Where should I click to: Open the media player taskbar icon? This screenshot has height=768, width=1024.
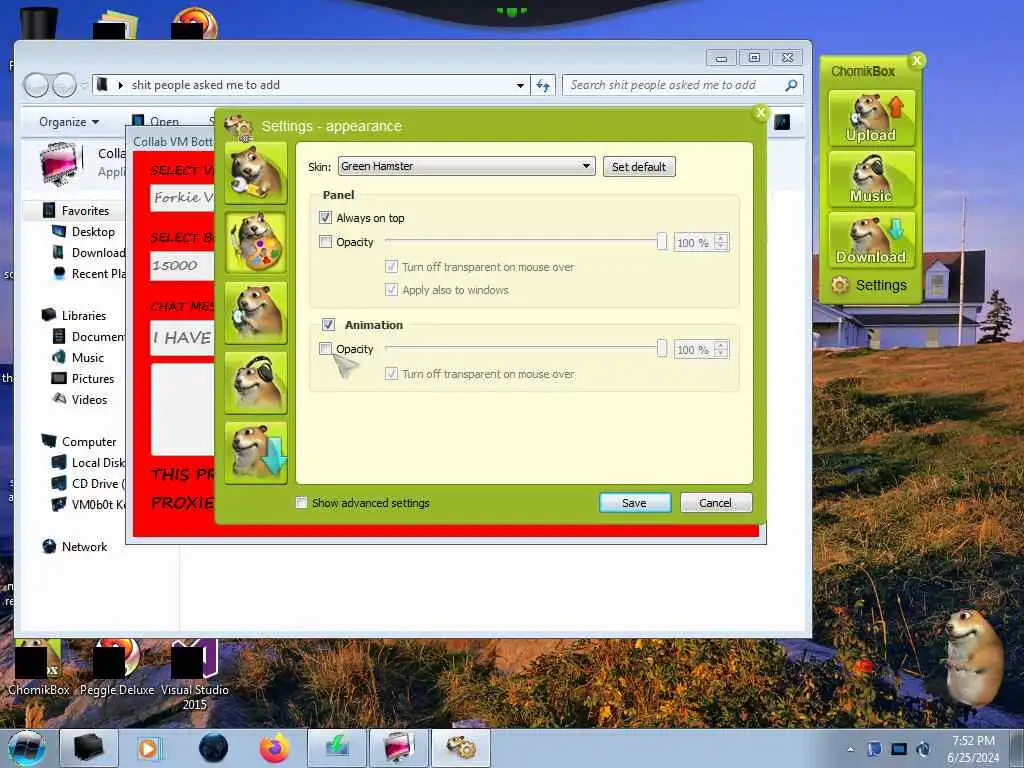click(151, 748)
